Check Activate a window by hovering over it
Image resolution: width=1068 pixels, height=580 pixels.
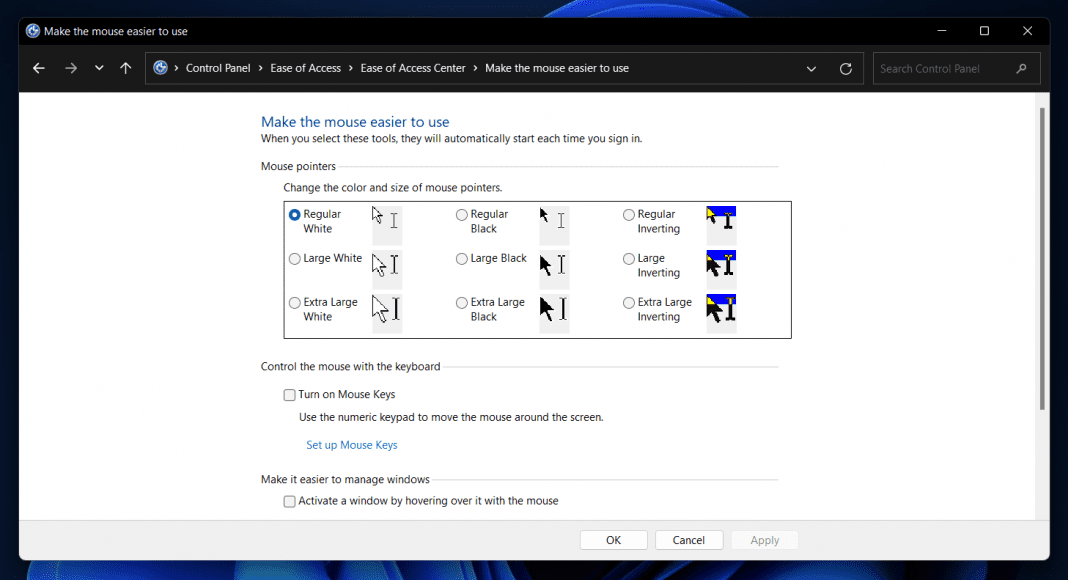pos(289,501)
